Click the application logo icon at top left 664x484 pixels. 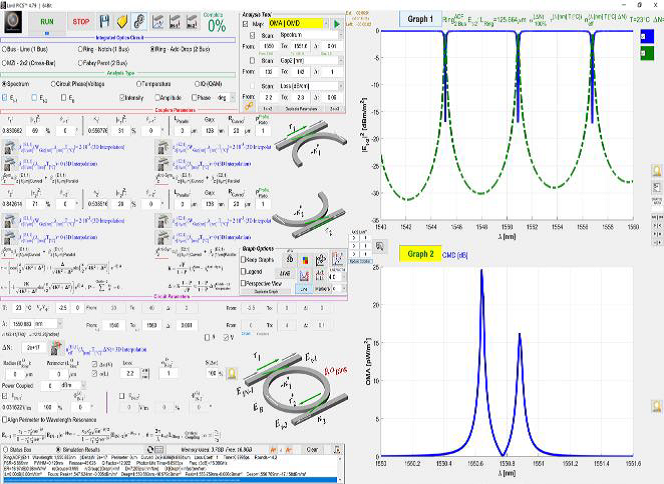[x=12, y=20]
